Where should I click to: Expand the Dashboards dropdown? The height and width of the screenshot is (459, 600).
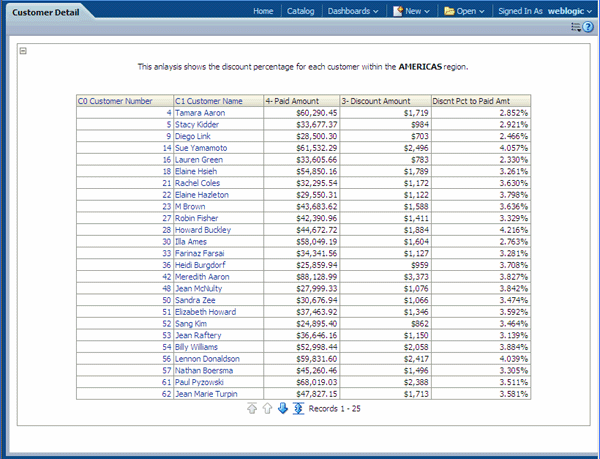pyautogui.click(x=353, y=11)
